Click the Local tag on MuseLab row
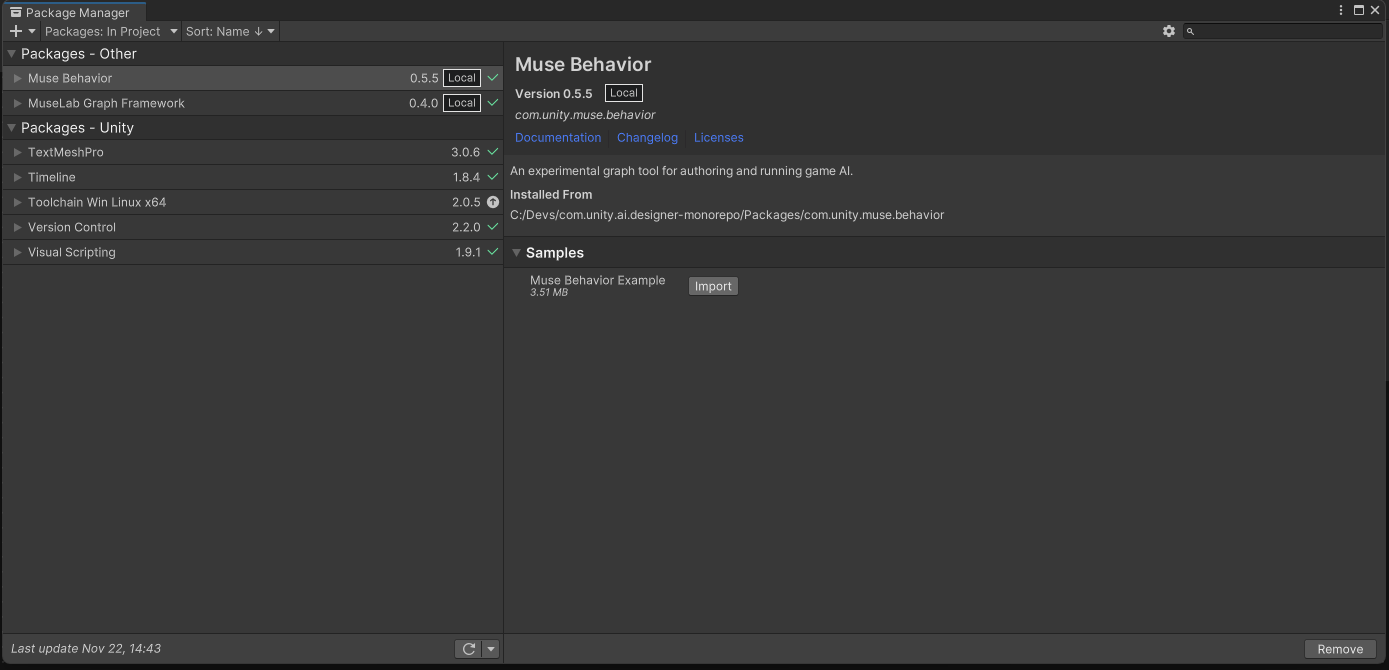 pyautogui.click(x=462, y=103)
